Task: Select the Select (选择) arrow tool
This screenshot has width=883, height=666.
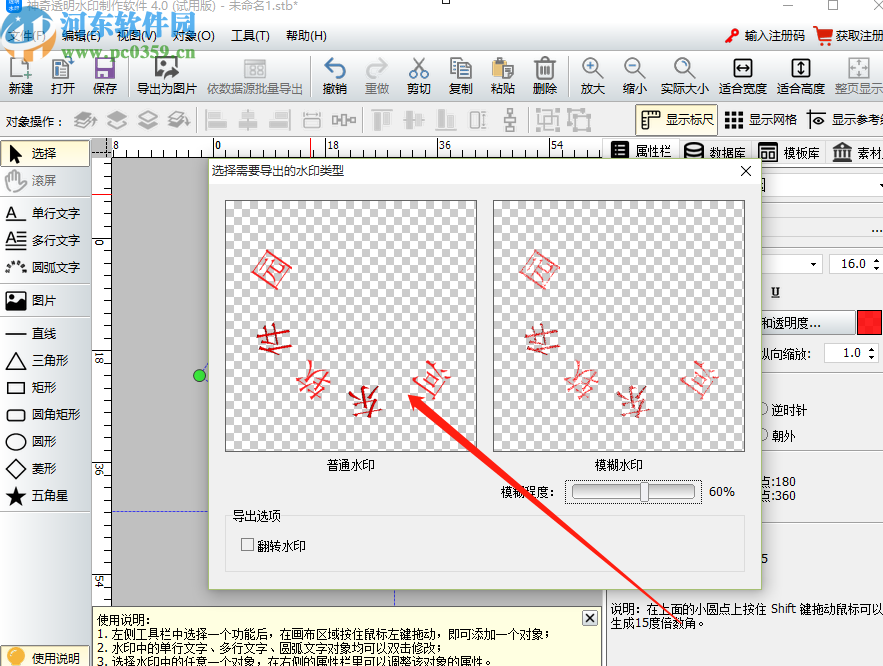Action: point(45,153)
